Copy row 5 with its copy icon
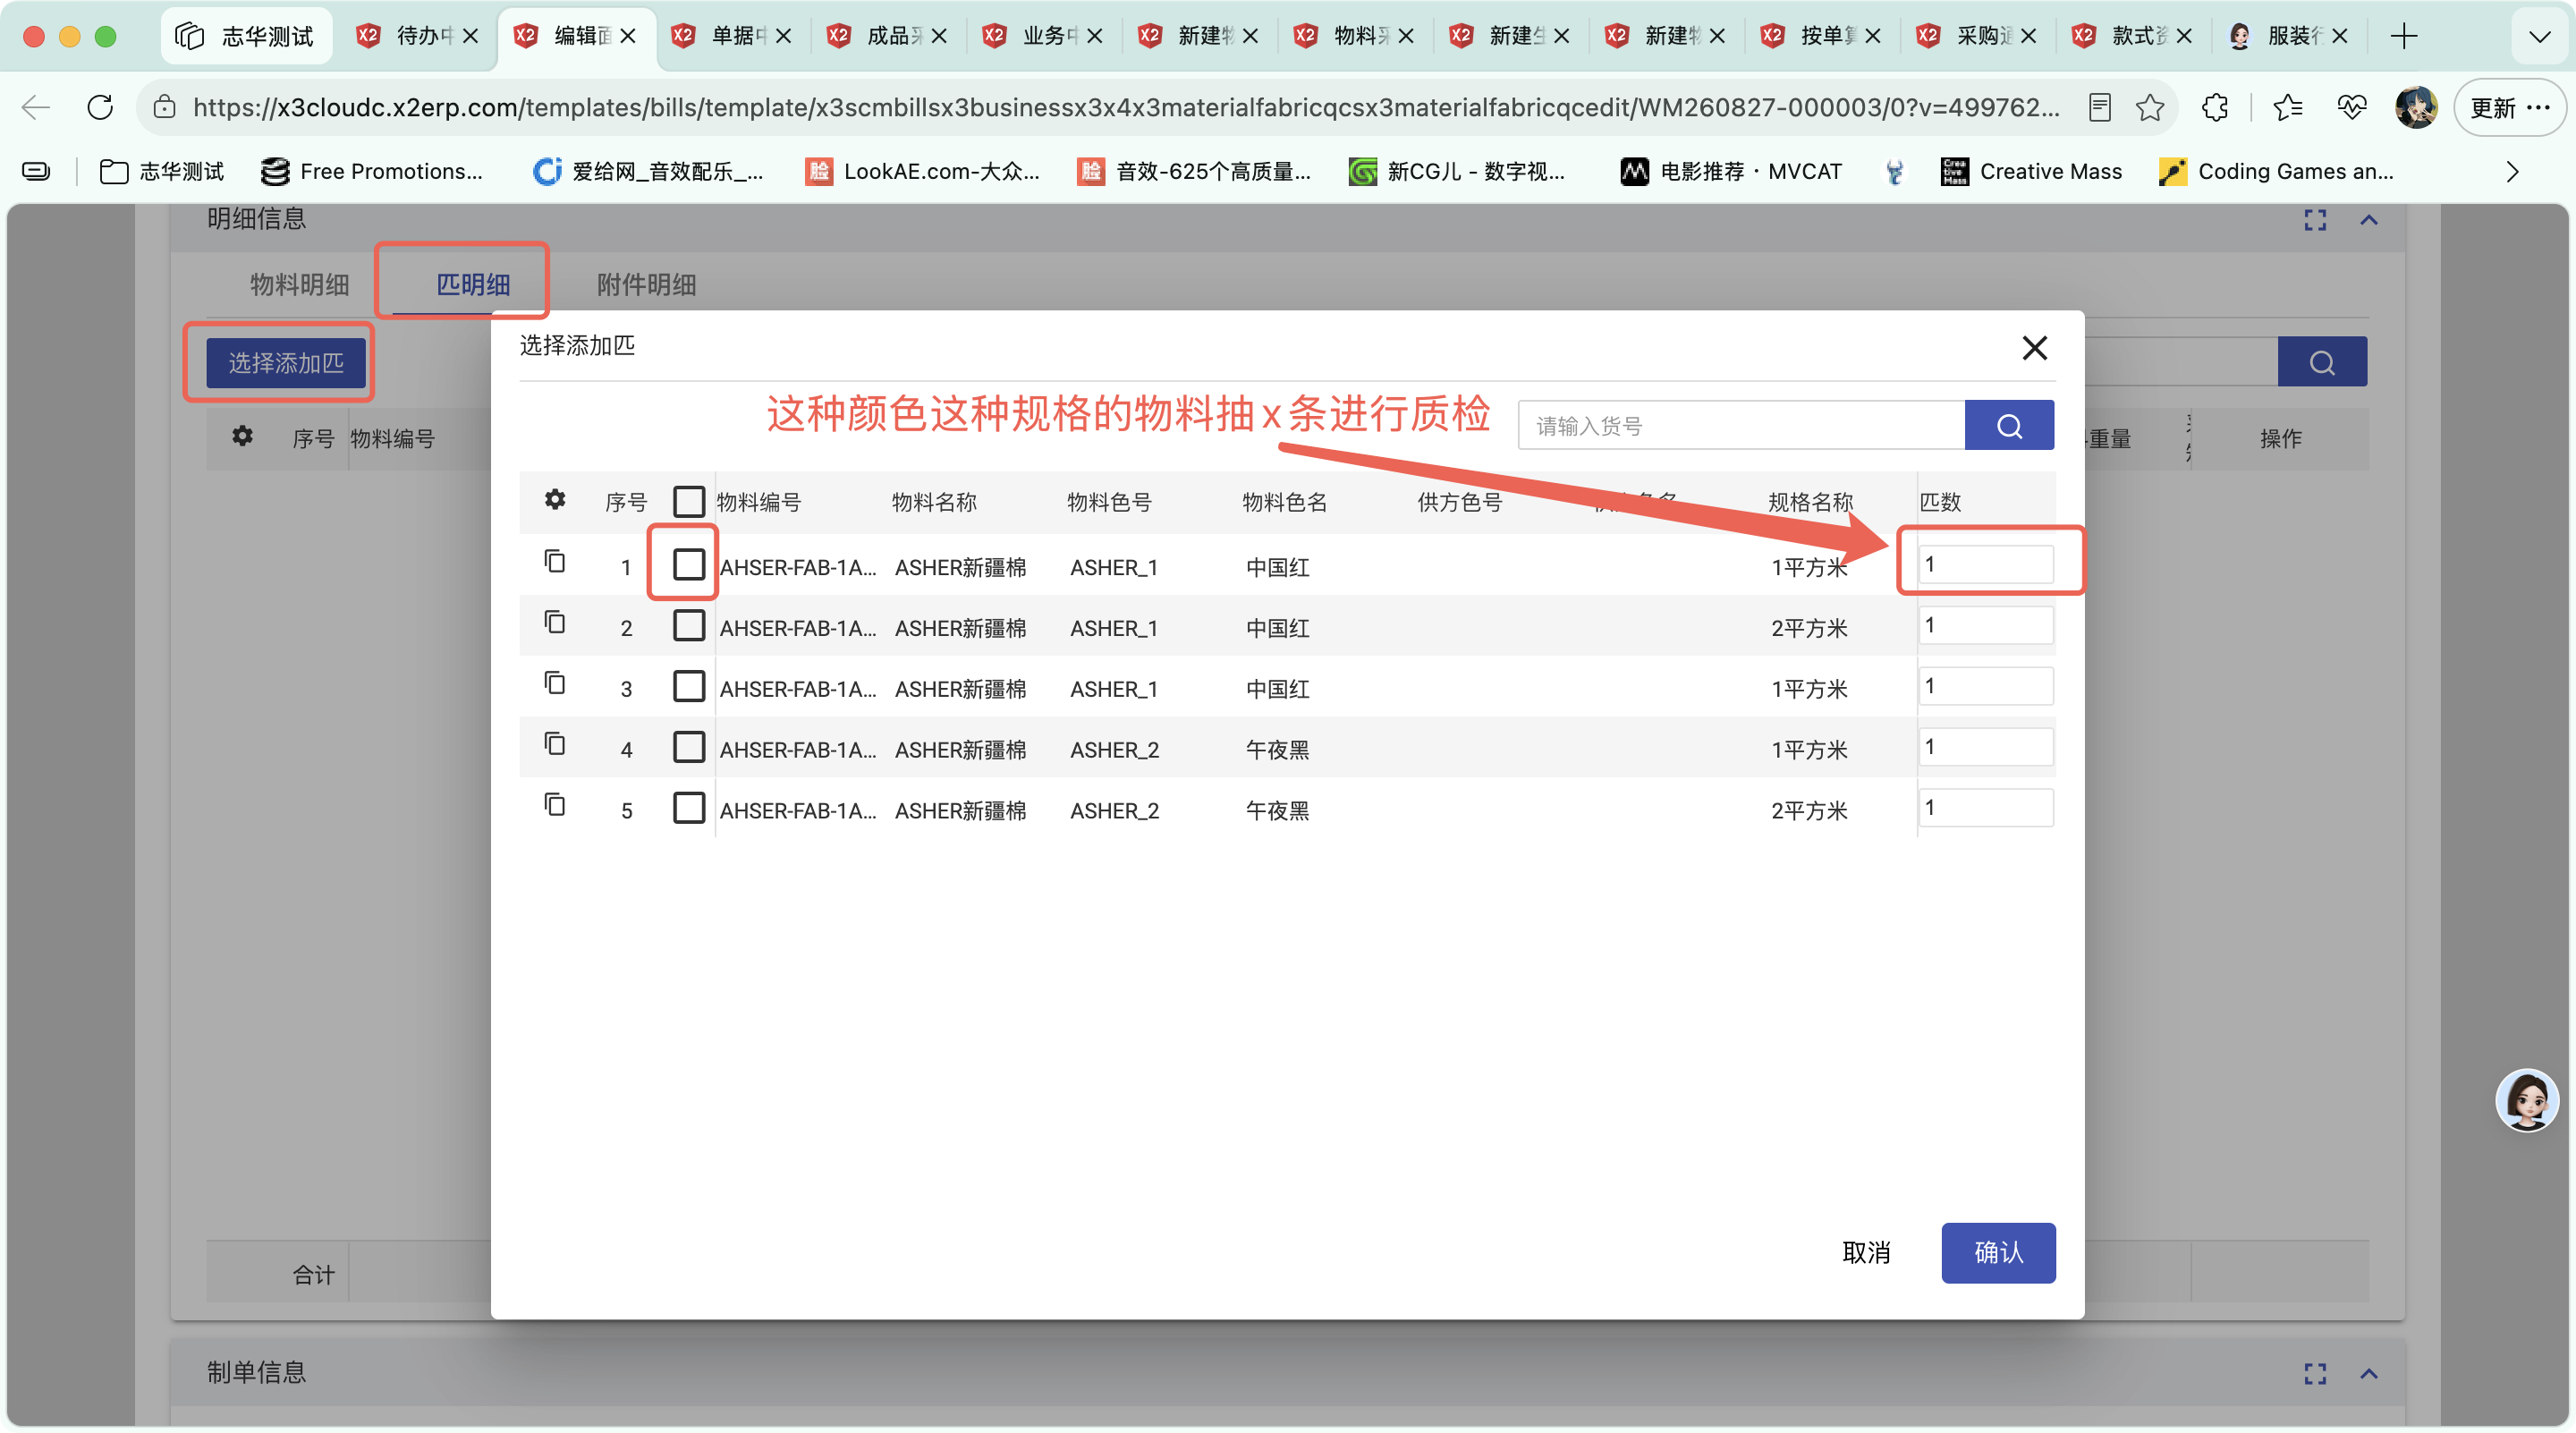This screenshot has width=2576, height=1433. (x=555, y=806)
